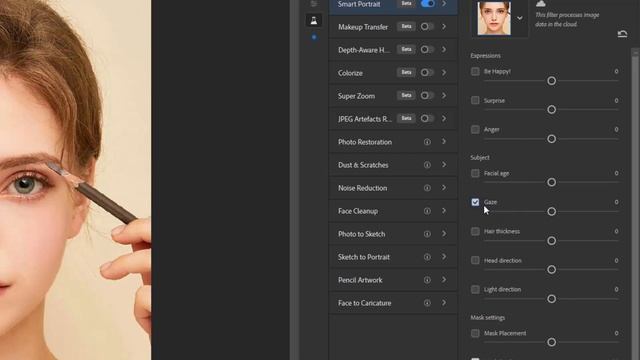This screenshot has width=640, height=360.
Task: Select the Noise Reduction filter name
Action: [362, 188]
